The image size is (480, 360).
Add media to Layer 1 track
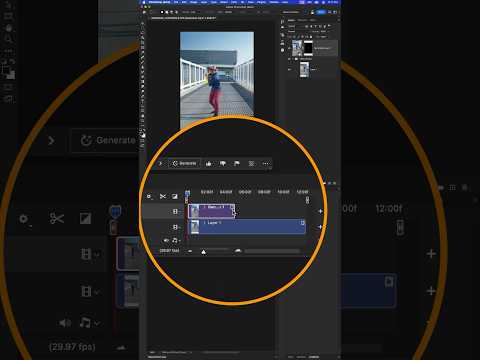320,227
